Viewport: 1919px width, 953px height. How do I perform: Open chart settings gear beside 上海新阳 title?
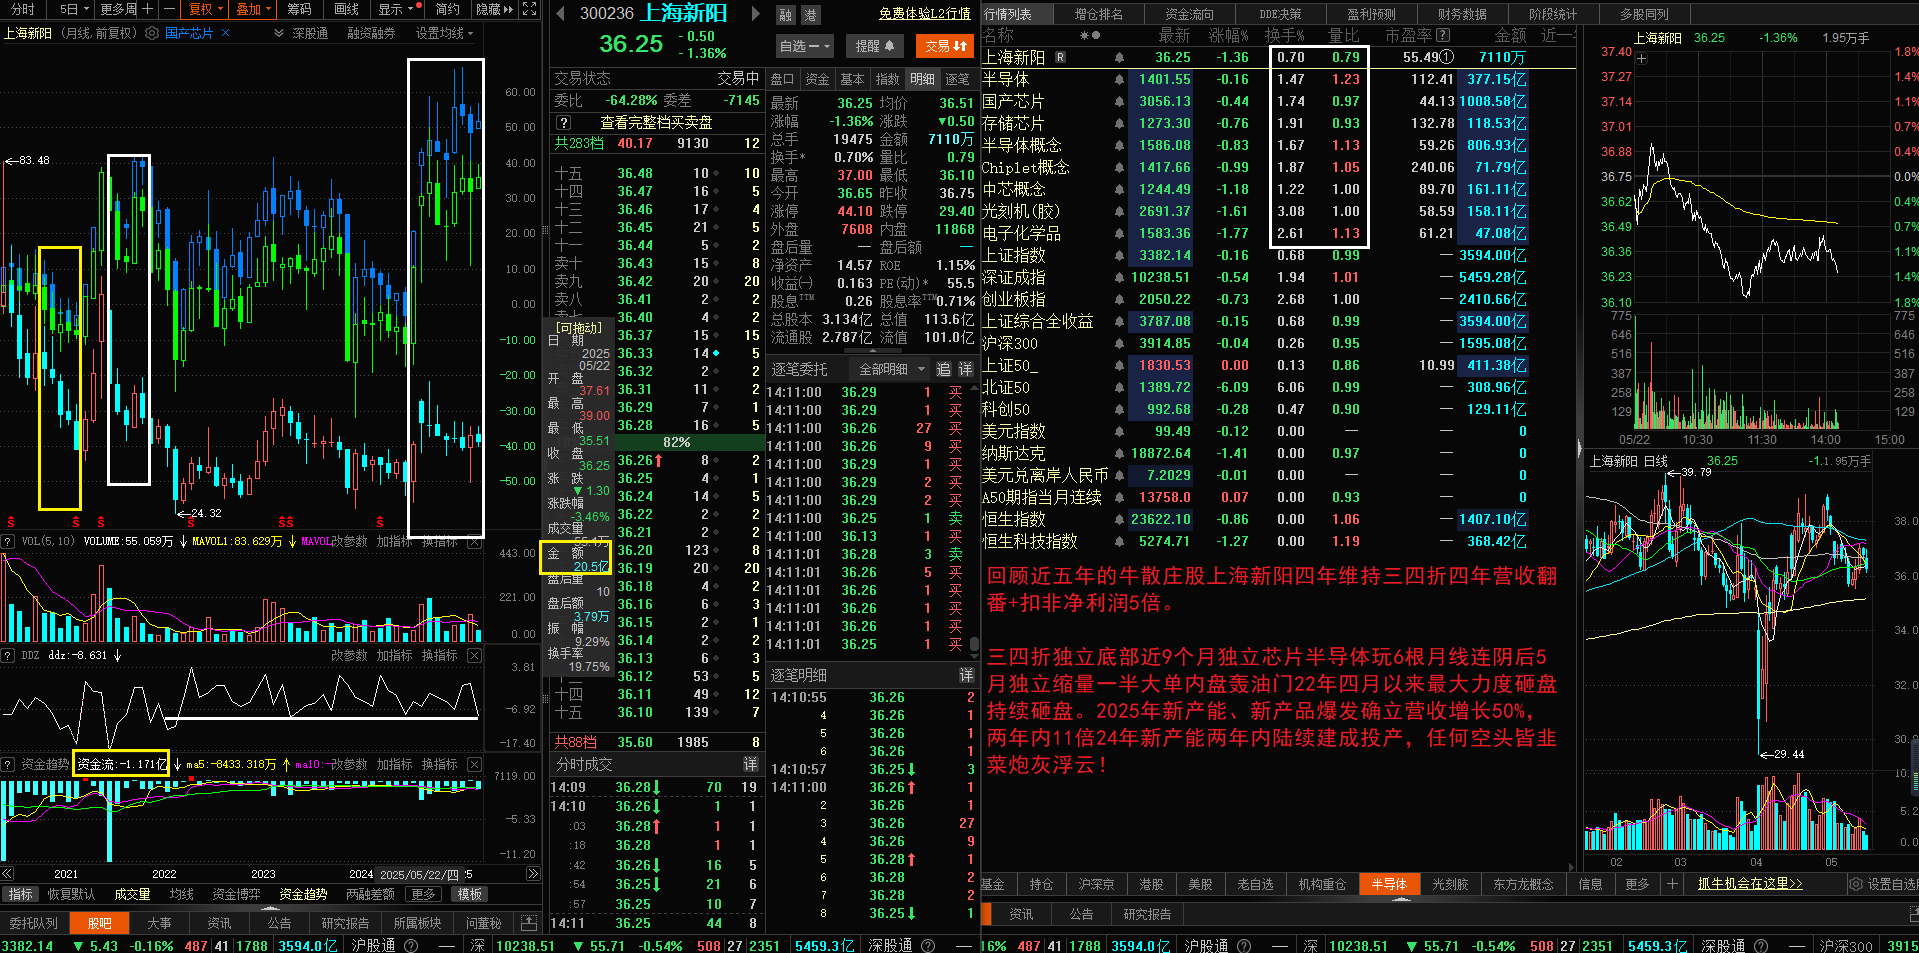tap(152, 33)
